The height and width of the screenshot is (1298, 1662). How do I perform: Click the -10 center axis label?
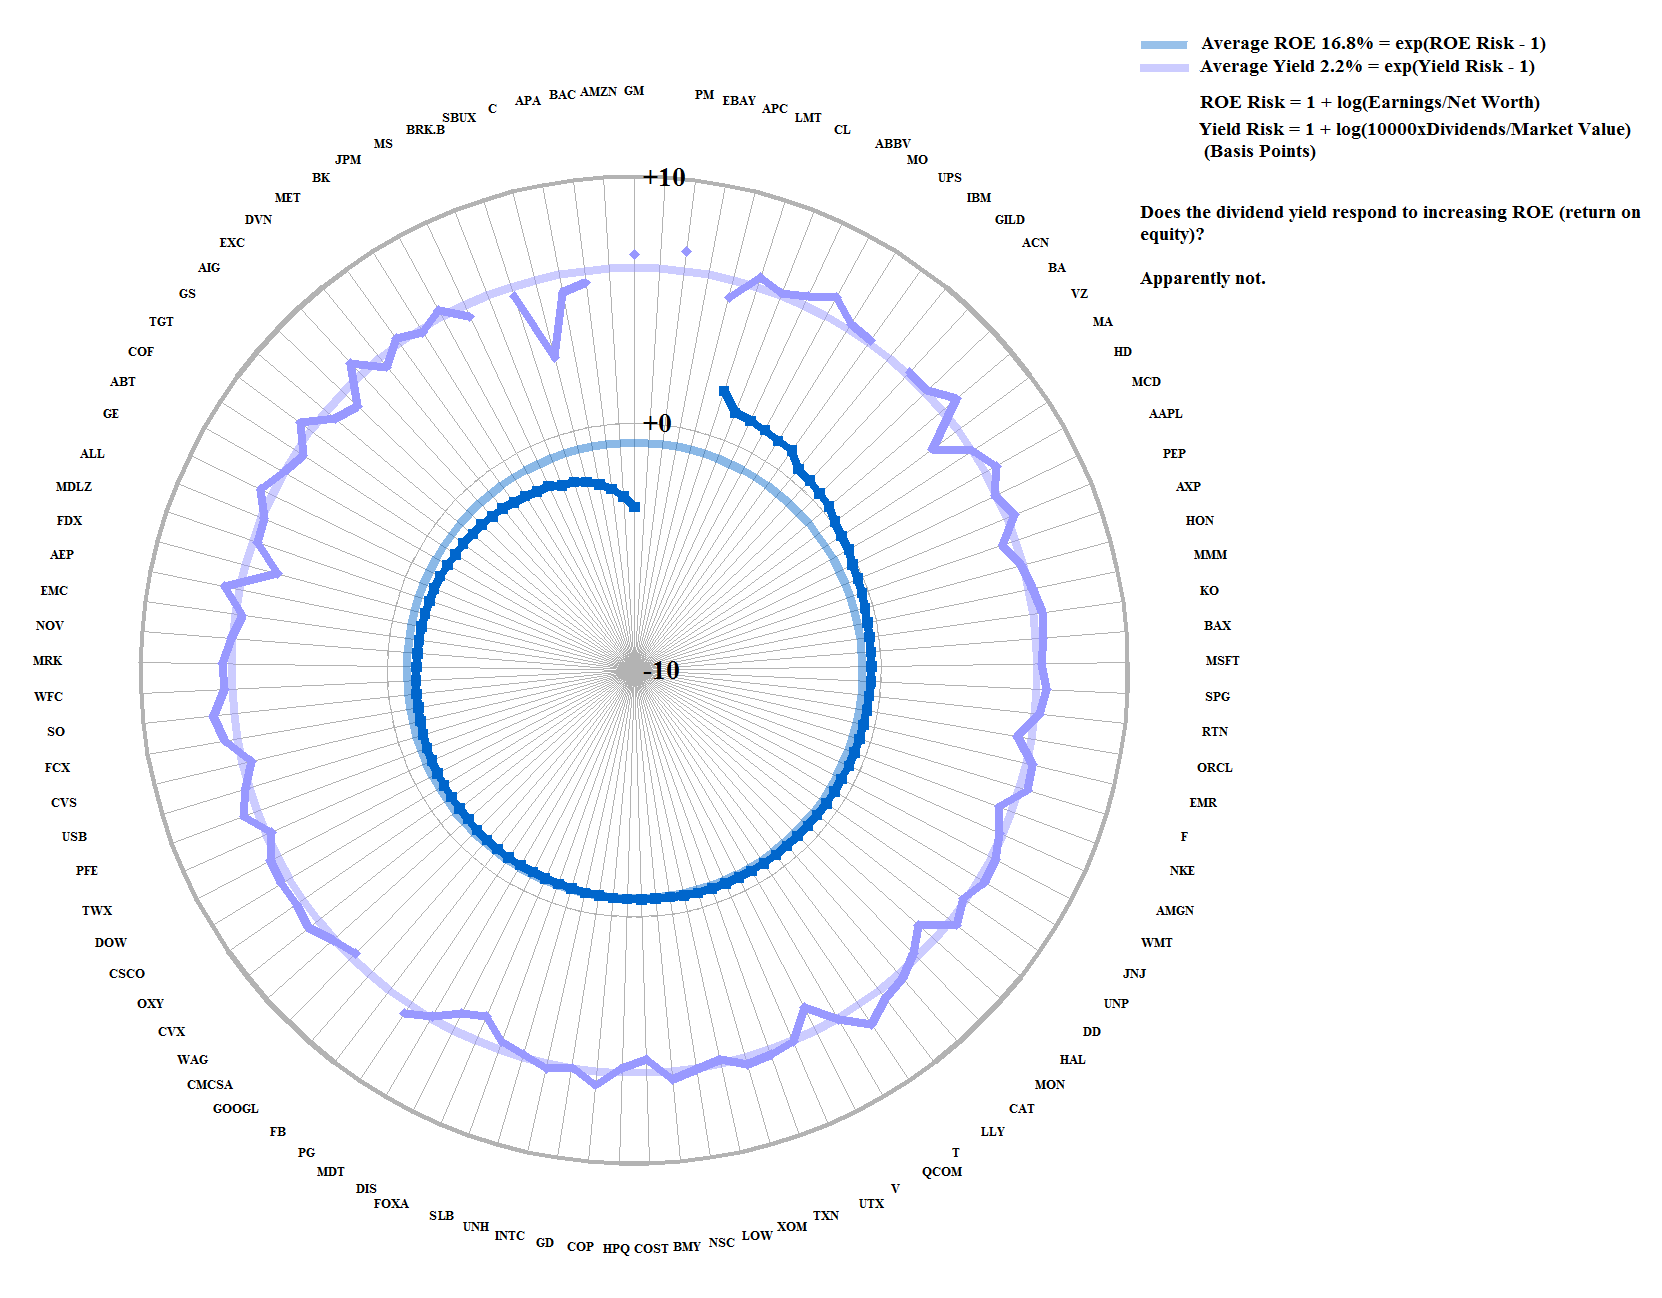tap(660, 670)
